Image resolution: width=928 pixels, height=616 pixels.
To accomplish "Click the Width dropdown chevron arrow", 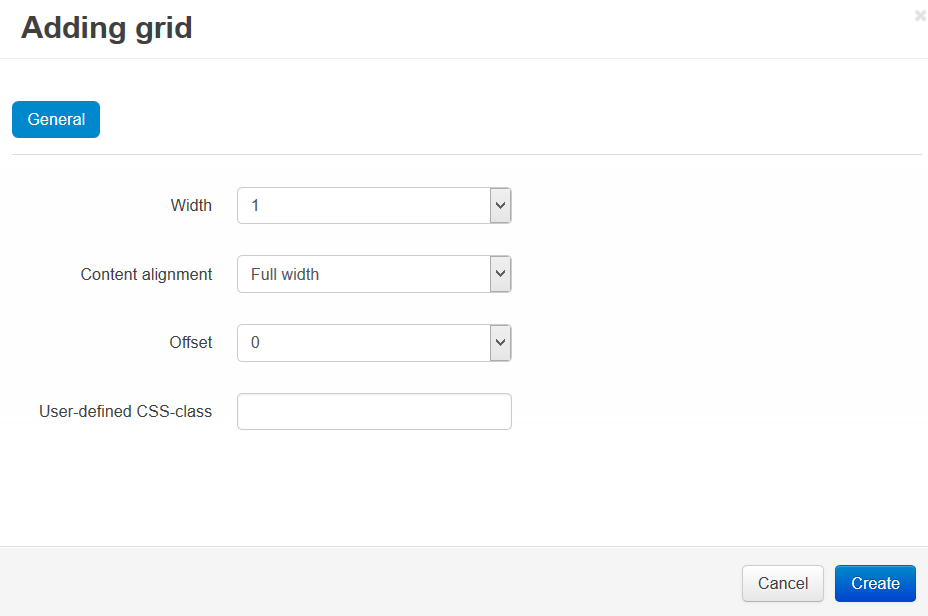I will click(x=500, y=205).
